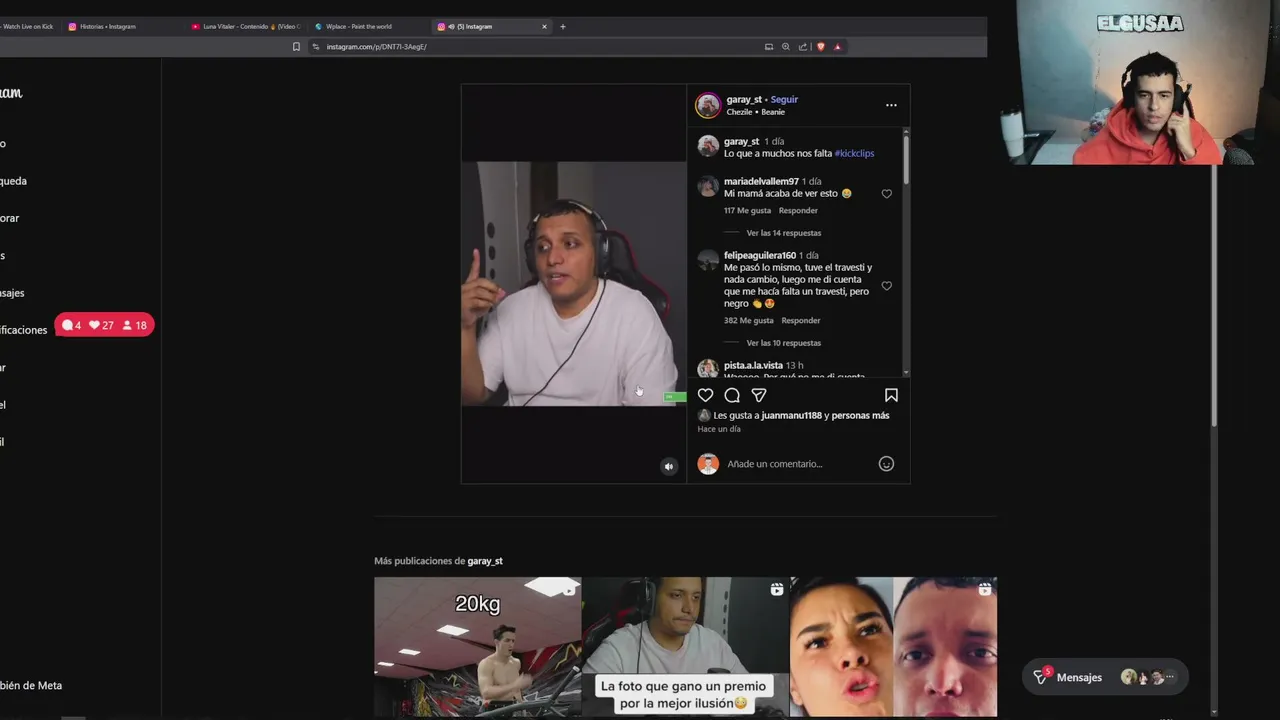Open the Brave shields icon
Viewport: 1280px width, 720px height.
point(821,47)
